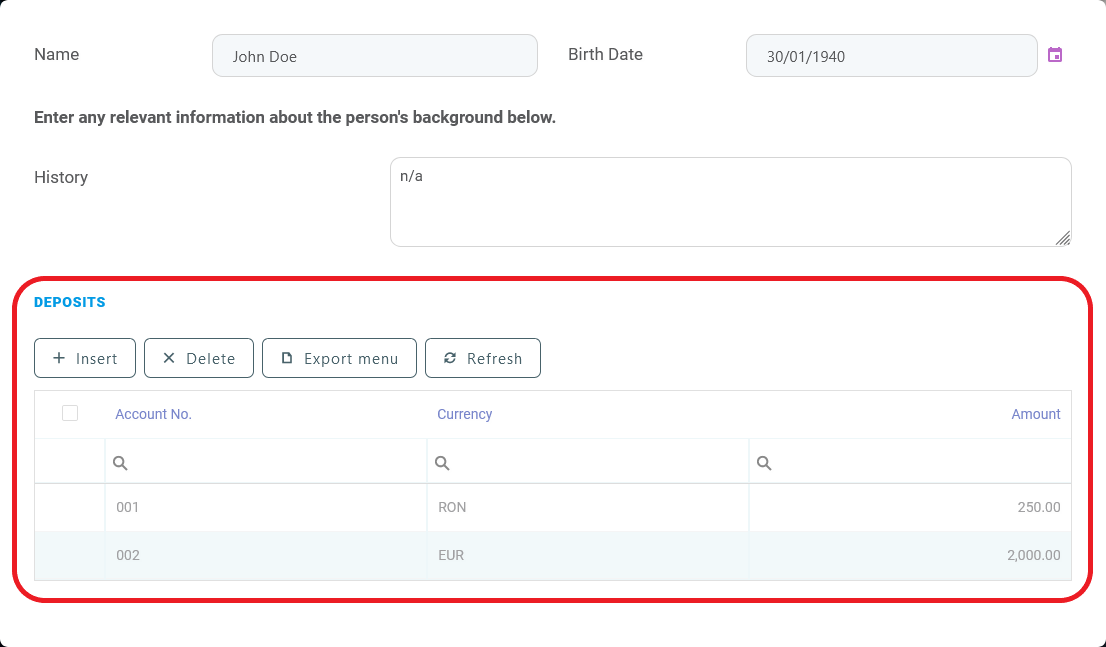The image size is (1106, 647).
Task: Click the circular refresh arrows icon
Action: 449,357
